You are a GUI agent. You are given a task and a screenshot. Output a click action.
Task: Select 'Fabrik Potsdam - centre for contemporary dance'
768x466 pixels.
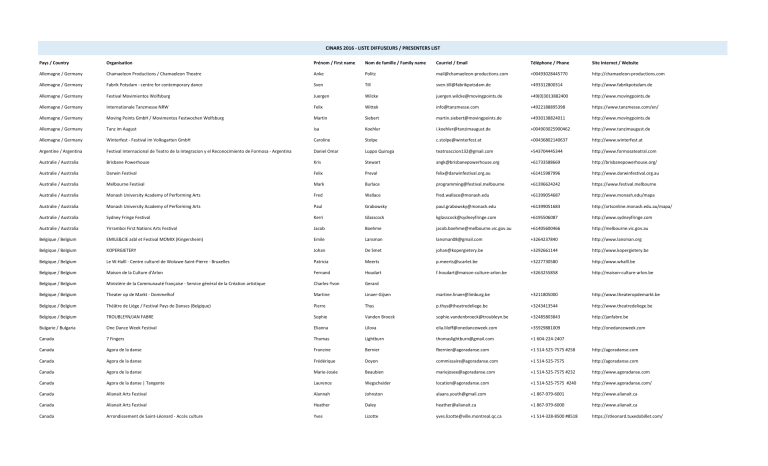tap(154, 85)
